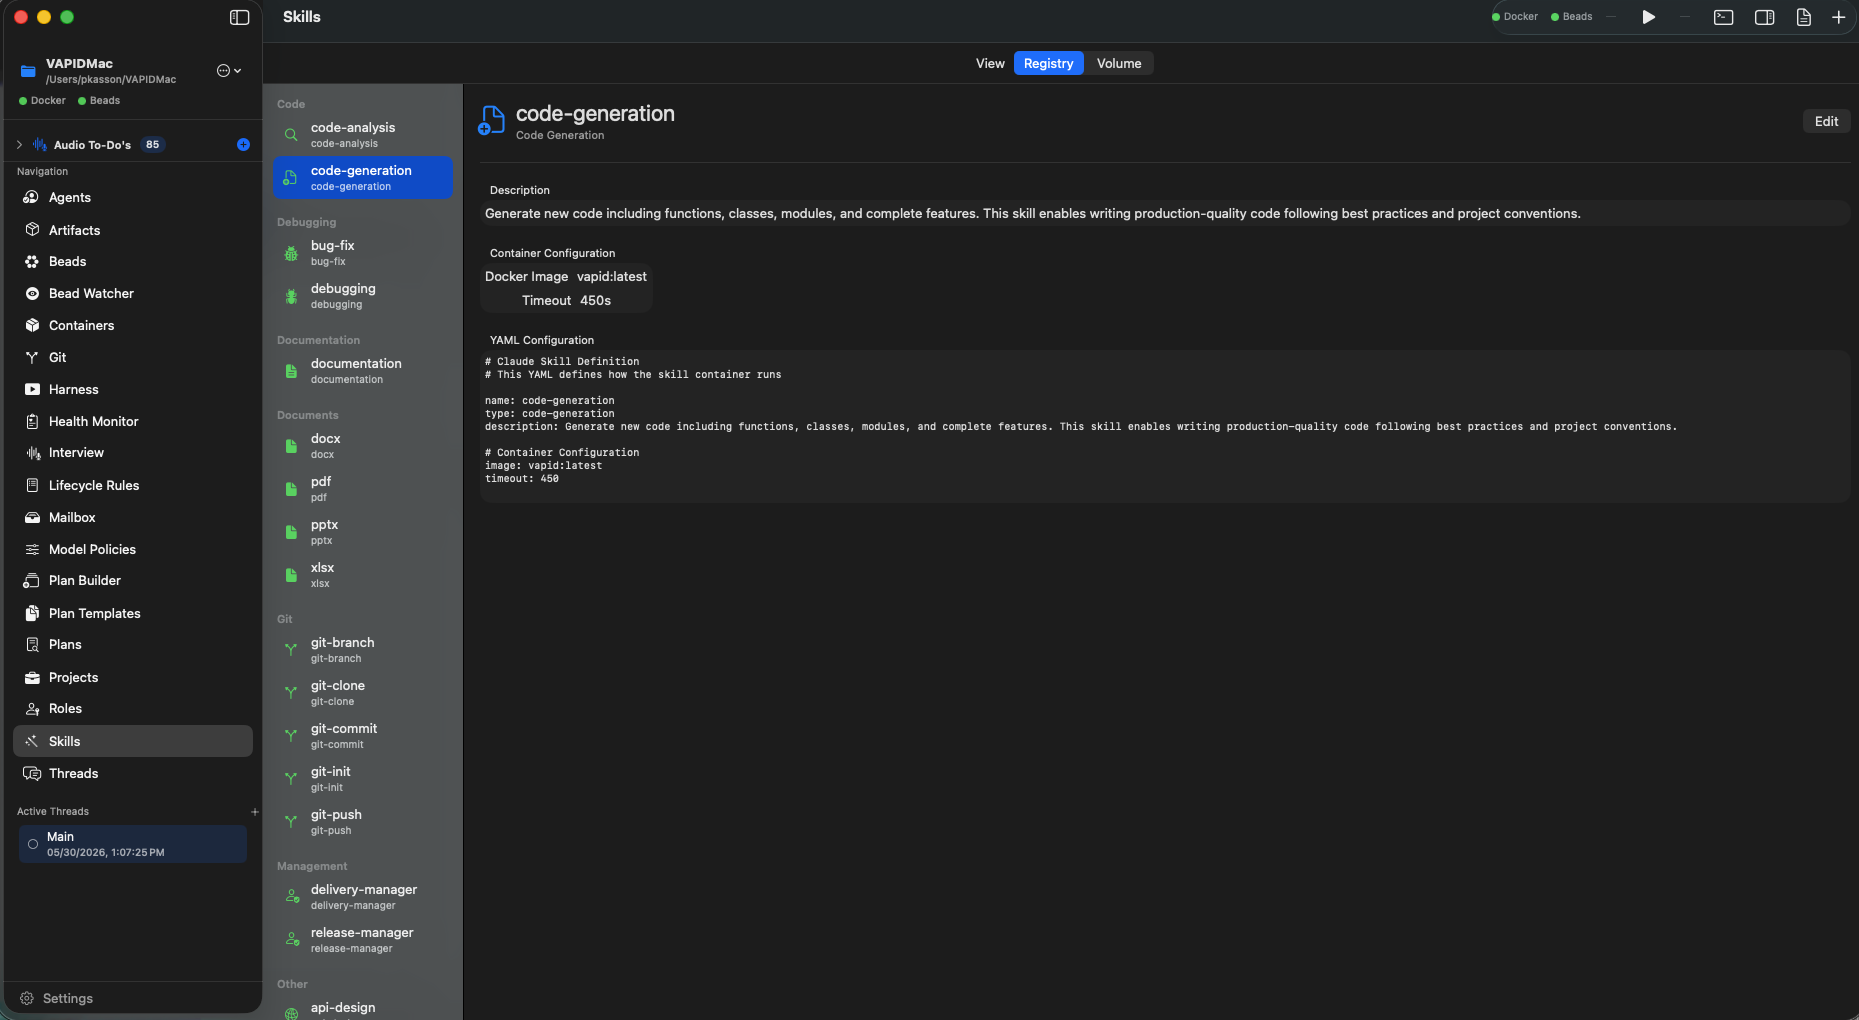Add a new active thread with plus
The width and height of the screenshot is (1859, 1020).
(254, 812)
